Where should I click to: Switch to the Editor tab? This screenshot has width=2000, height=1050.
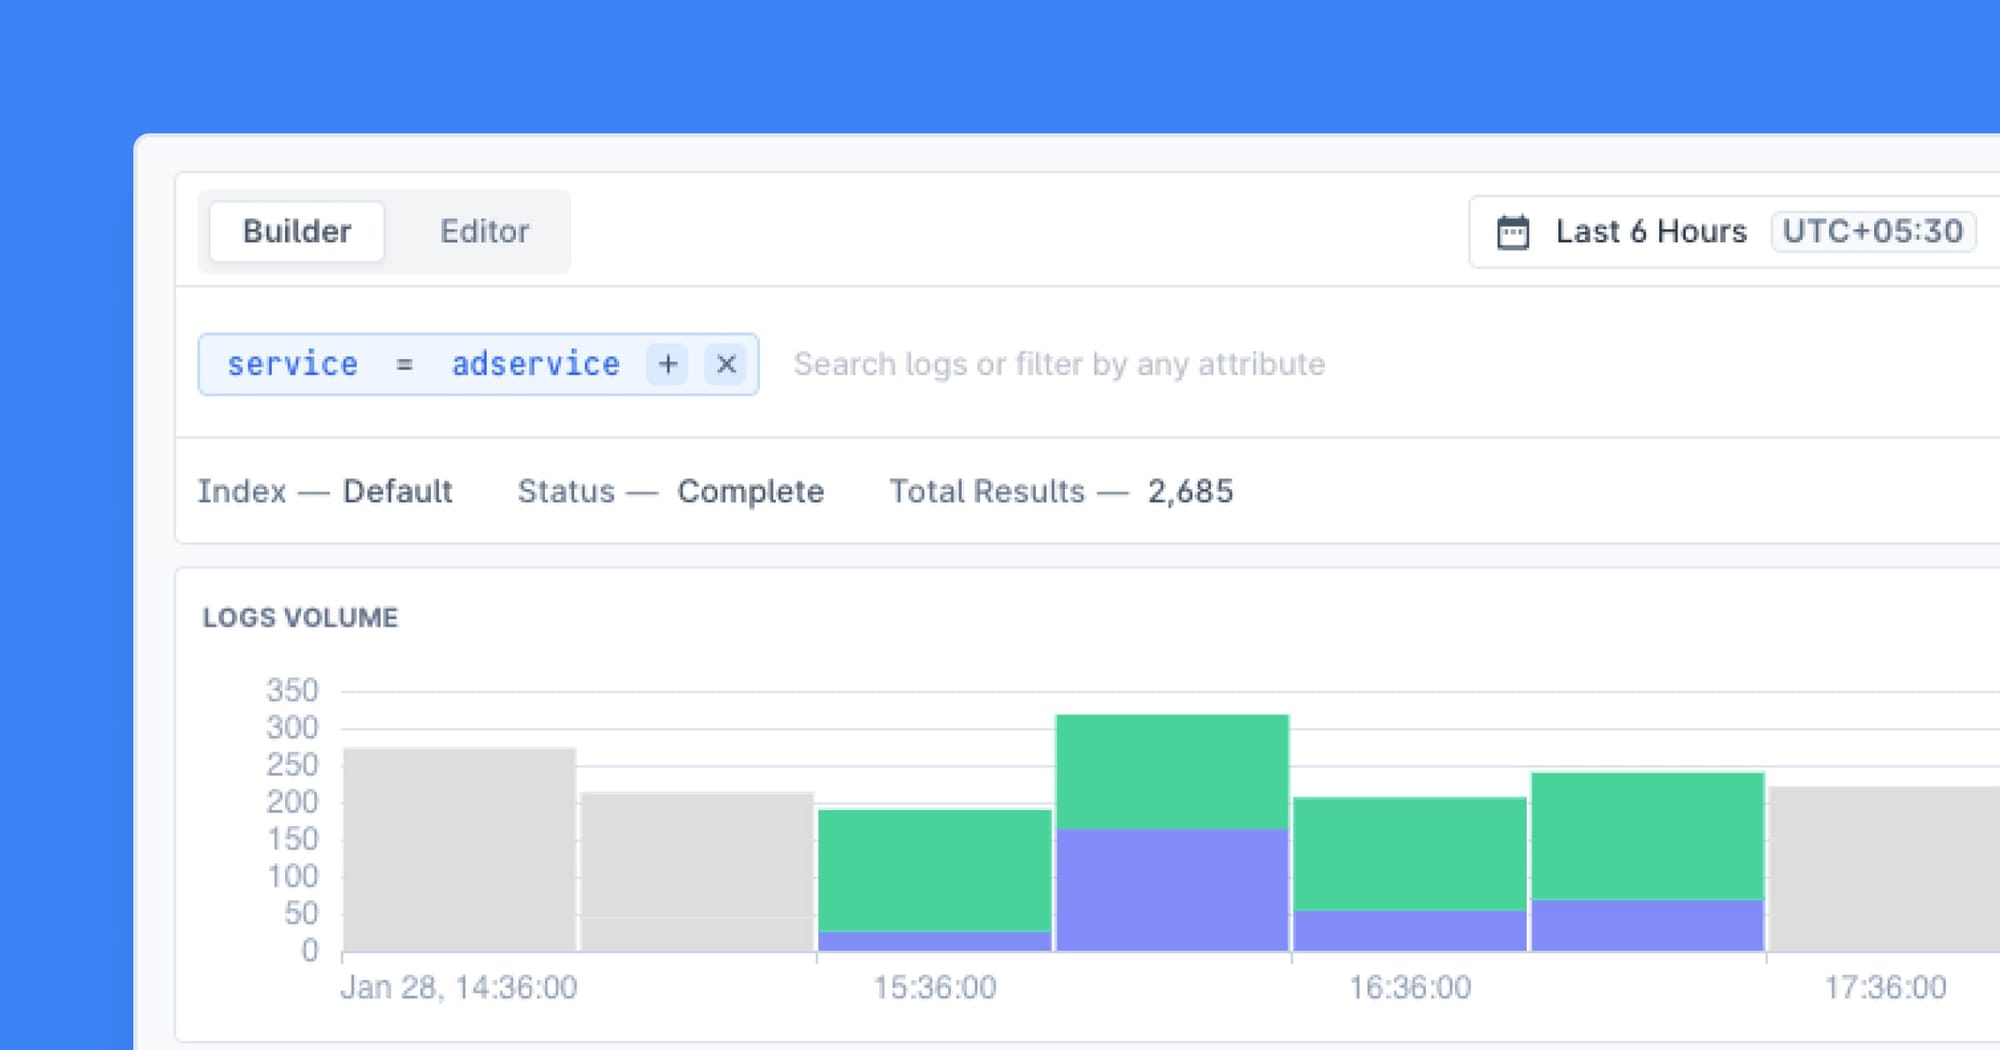coord(484,231)
